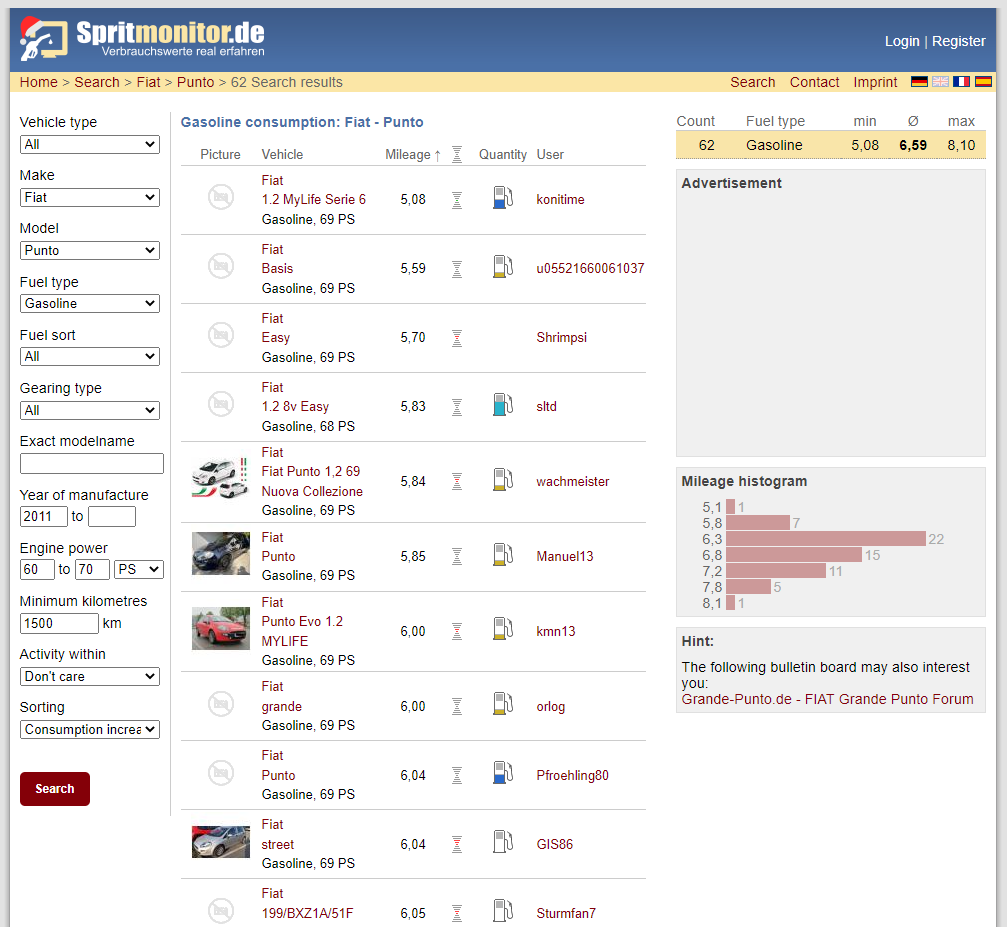Click hourglass icon in Shrimpsi row

[457, 338]
